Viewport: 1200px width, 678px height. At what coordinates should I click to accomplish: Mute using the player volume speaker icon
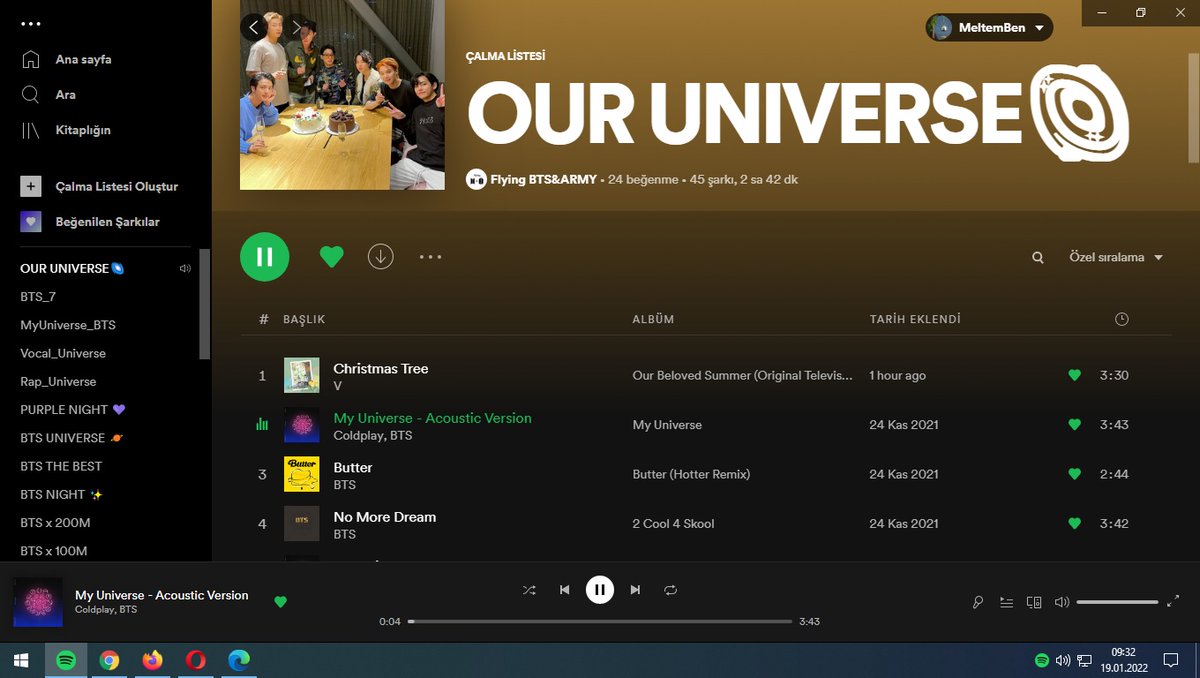(x=1062, y=602)
